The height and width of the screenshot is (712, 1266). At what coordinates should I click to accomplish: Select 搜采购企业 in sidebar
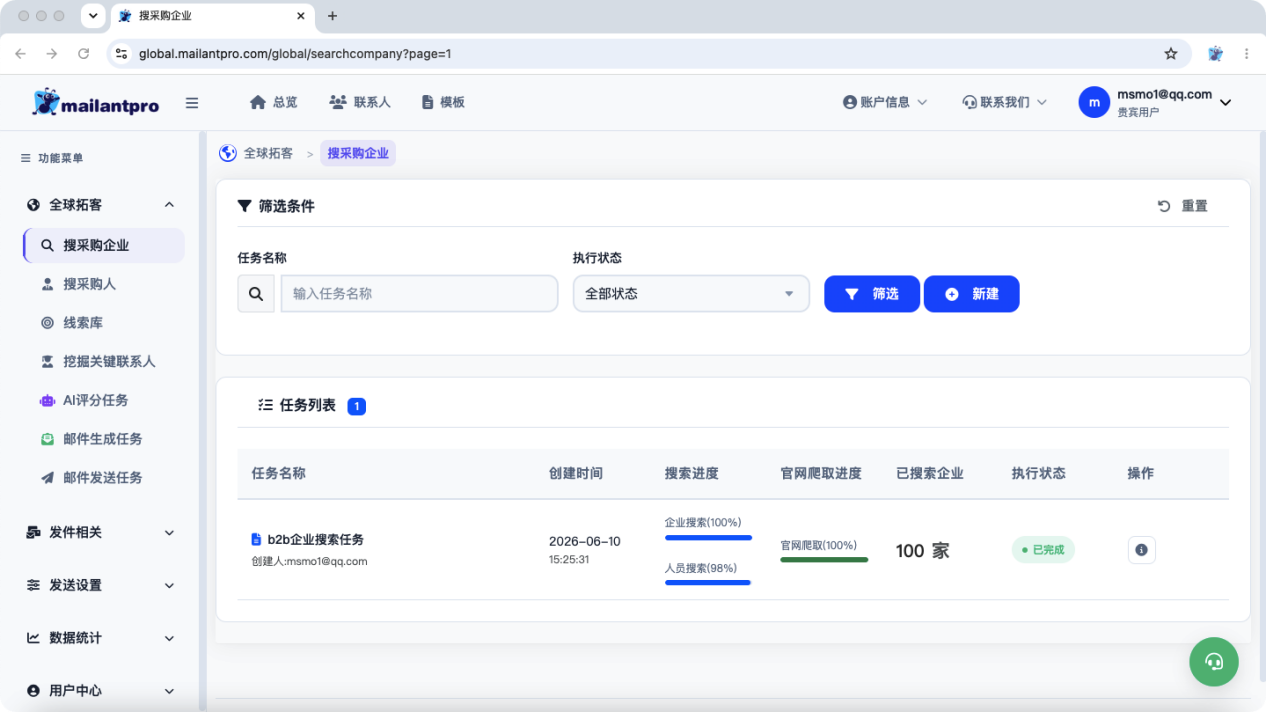(x=104, y=245)
